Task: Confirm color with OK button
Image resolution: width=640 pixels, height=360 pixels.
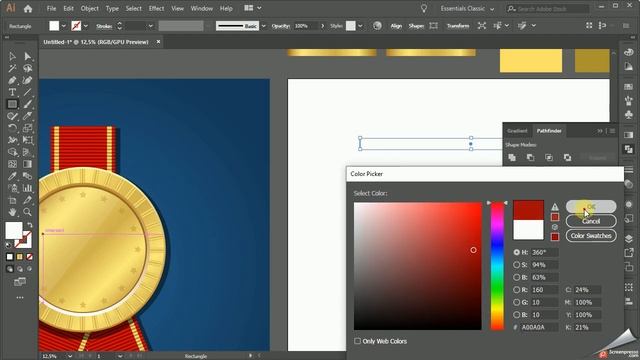Action: tap(591, 207)
